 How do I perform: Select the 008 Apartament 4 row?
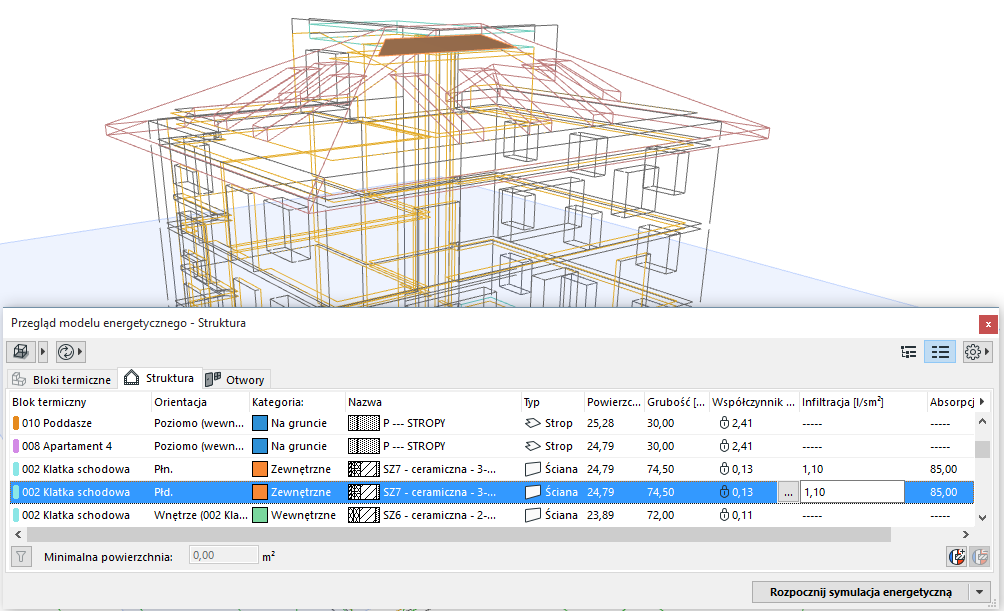coord(67,446)
